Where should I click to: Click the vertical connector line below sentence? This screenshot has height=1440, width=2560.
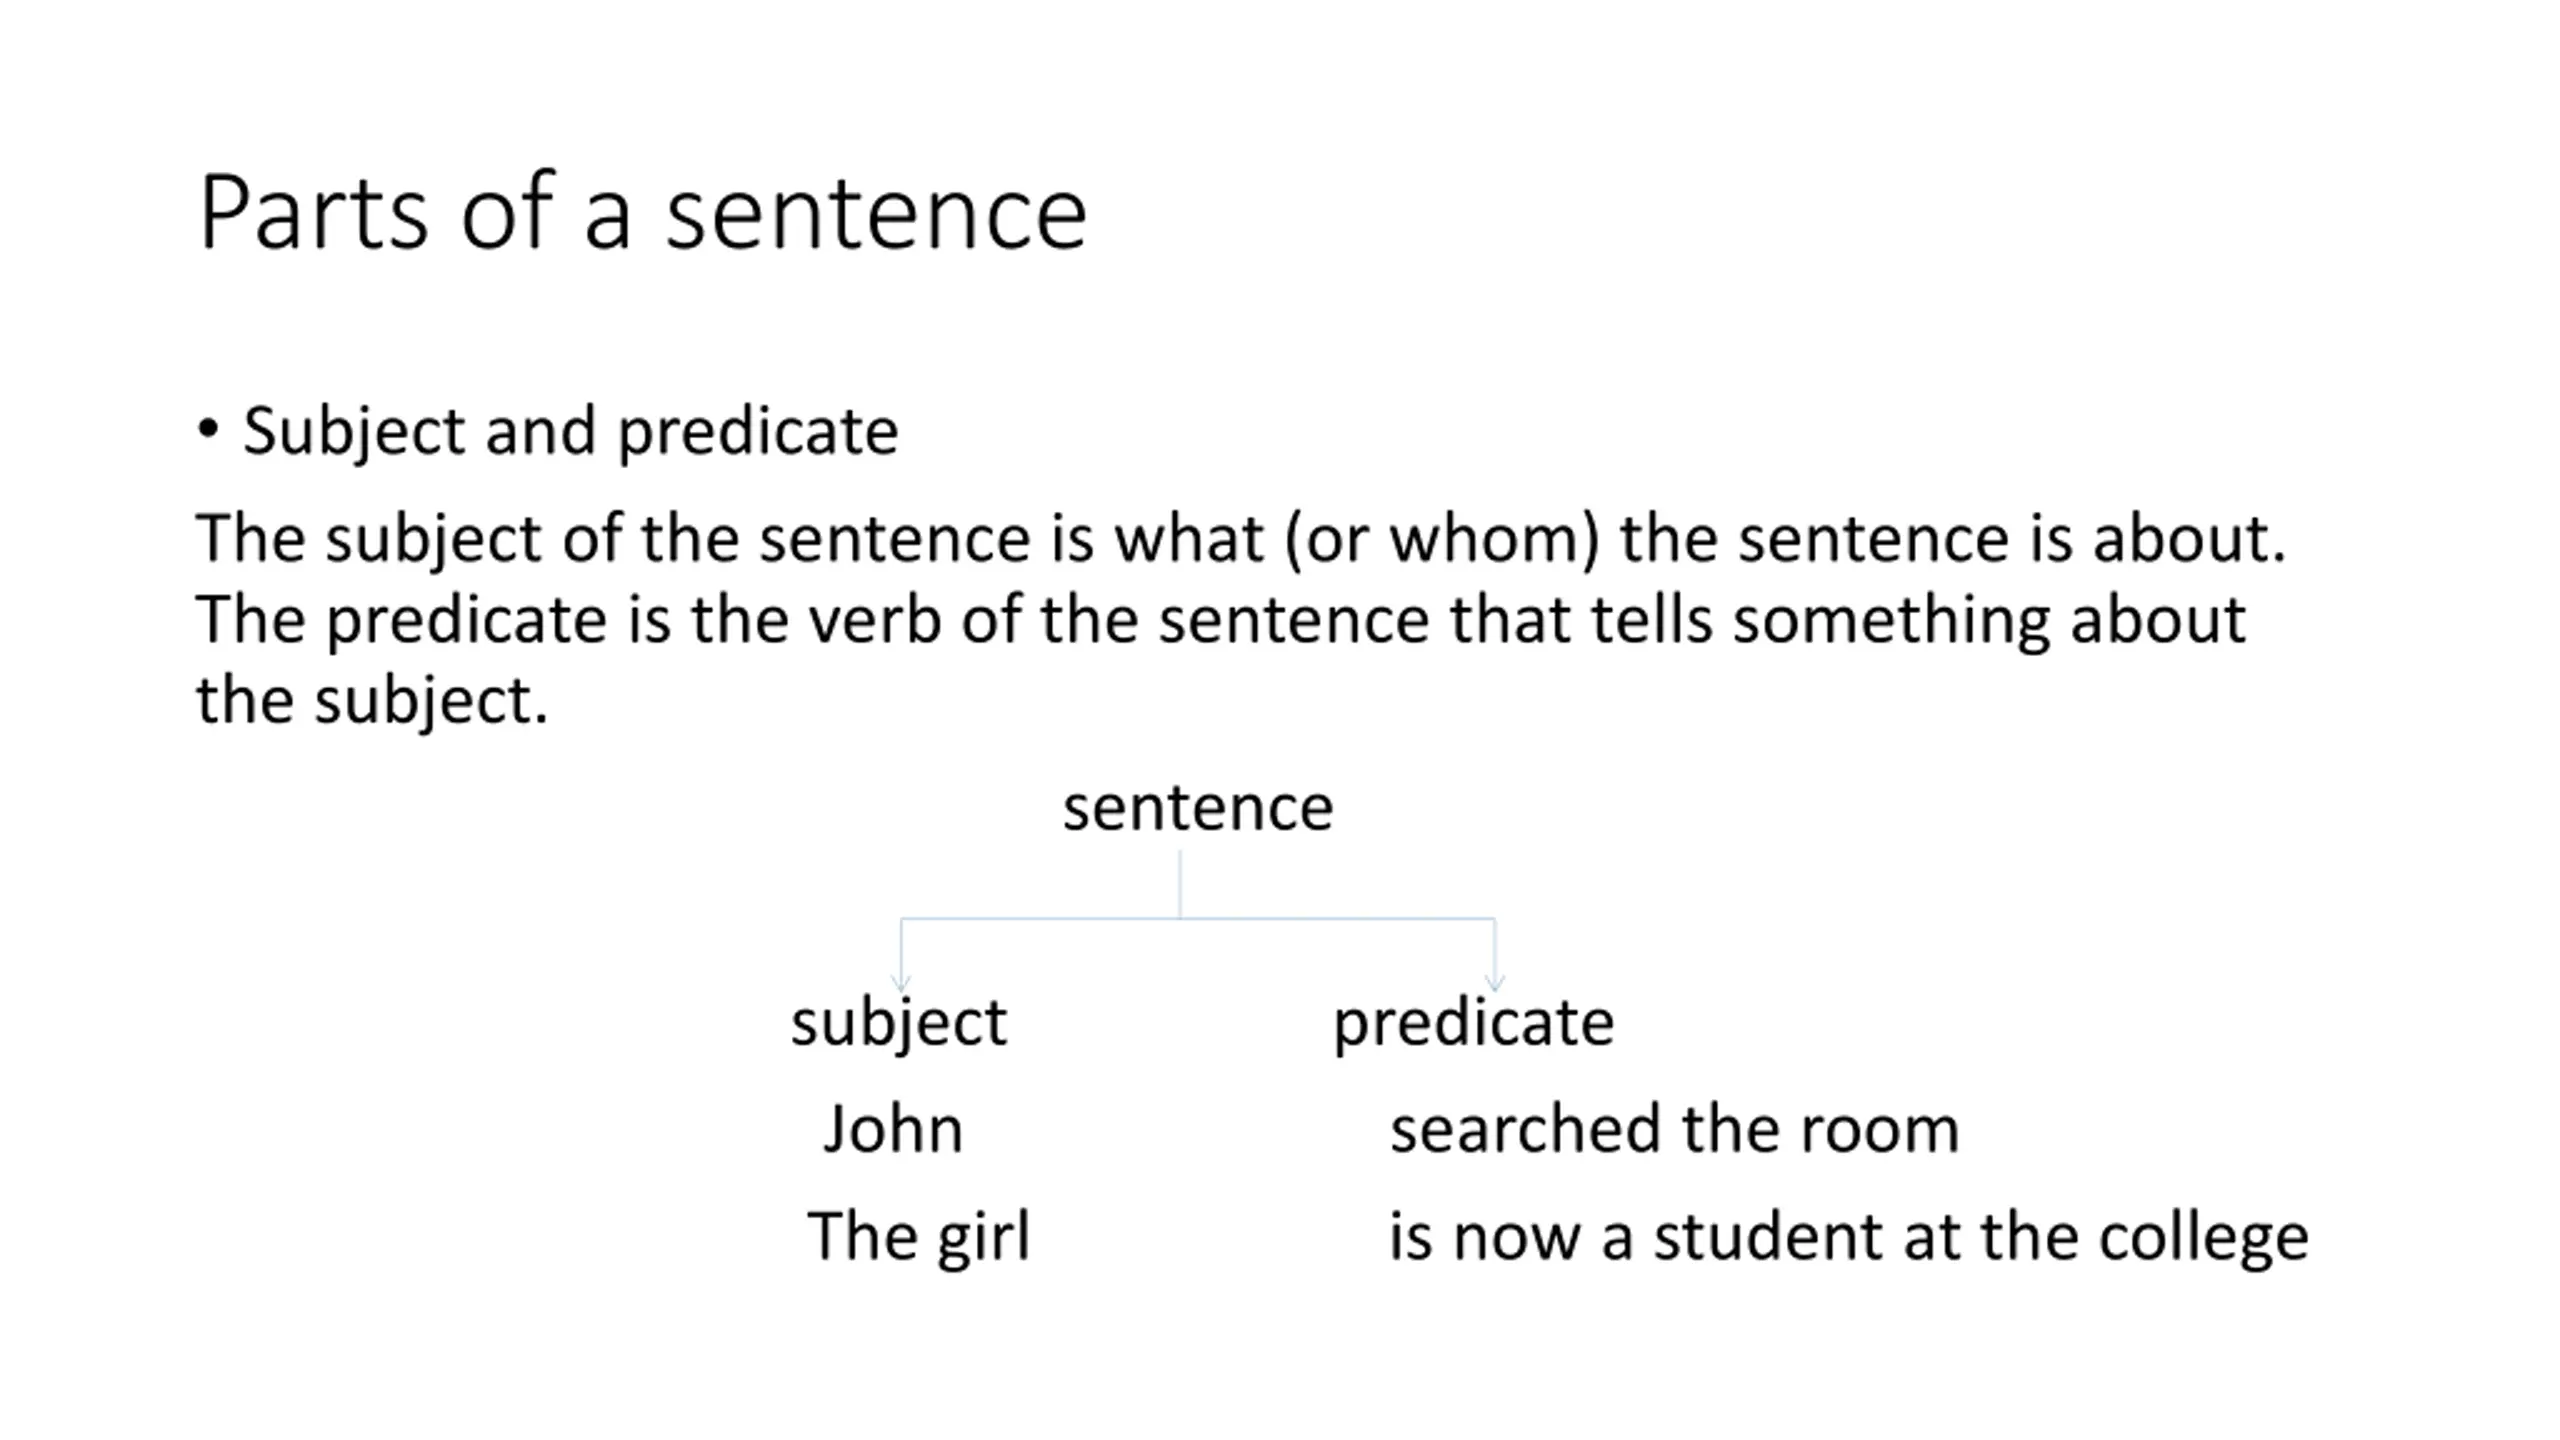point(1180,884)
